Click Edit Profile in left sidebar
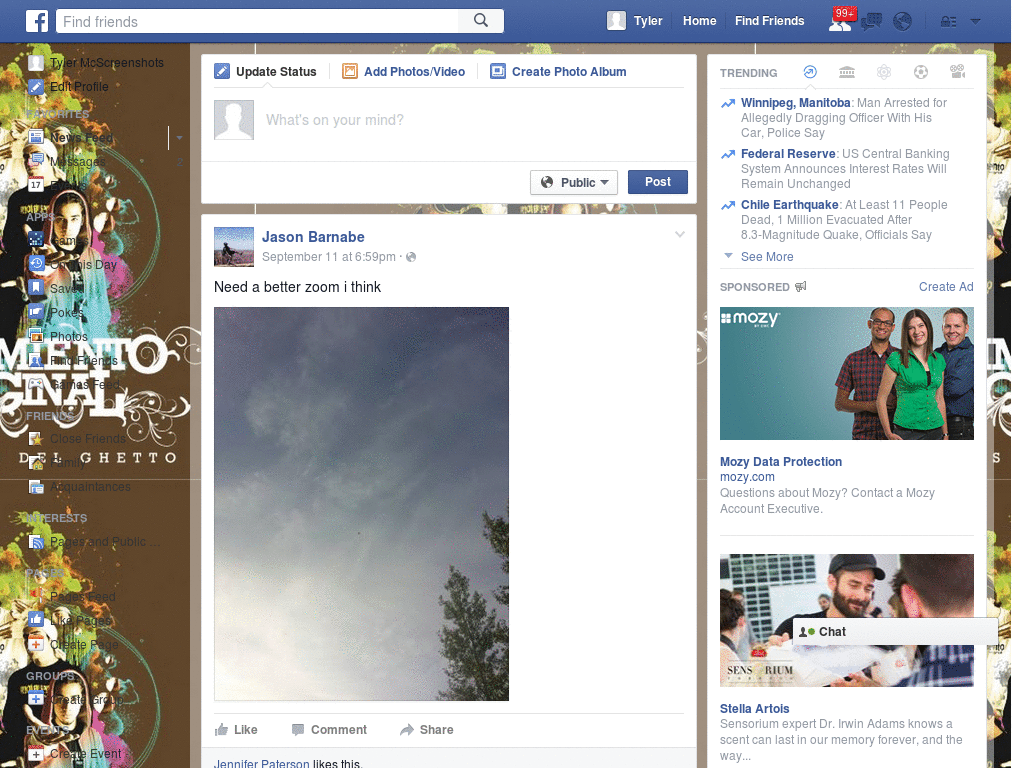The image size is (1024, 768). [x=79, y=86]
